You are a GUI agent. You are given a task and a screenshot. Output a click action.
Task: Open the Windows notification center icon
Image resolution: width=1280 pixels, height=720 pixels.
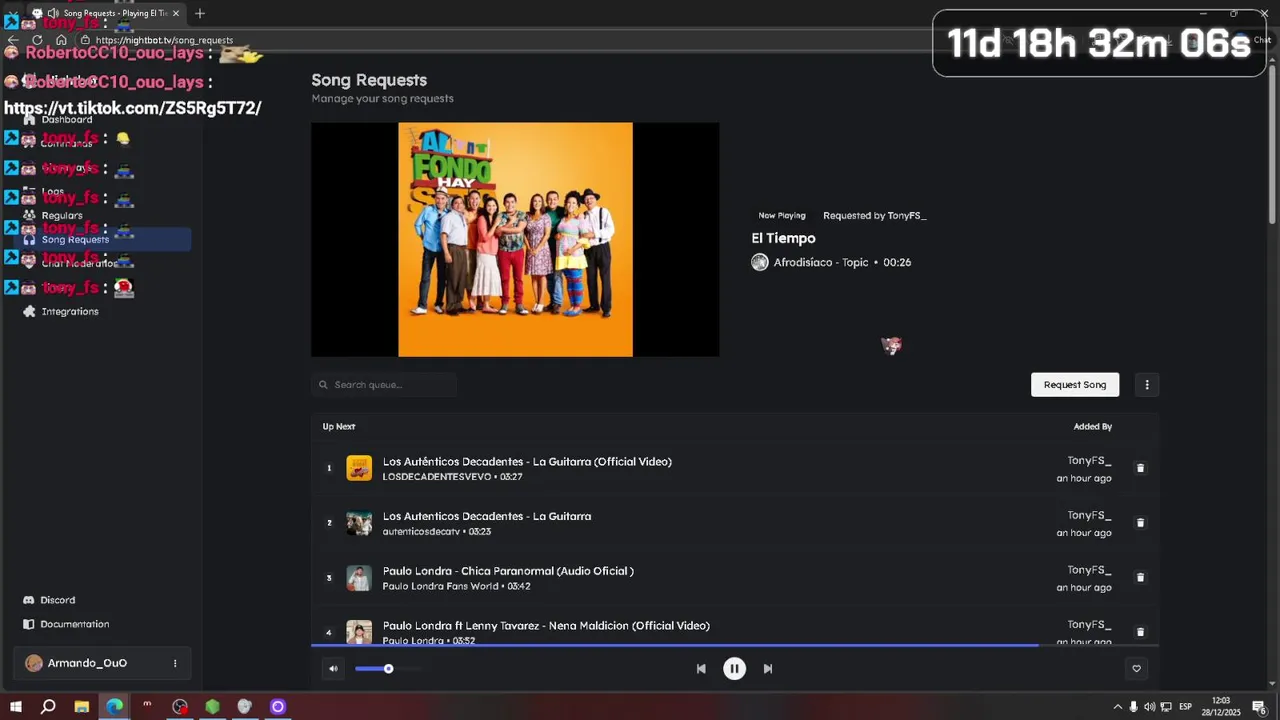[x=1259, y=707]
